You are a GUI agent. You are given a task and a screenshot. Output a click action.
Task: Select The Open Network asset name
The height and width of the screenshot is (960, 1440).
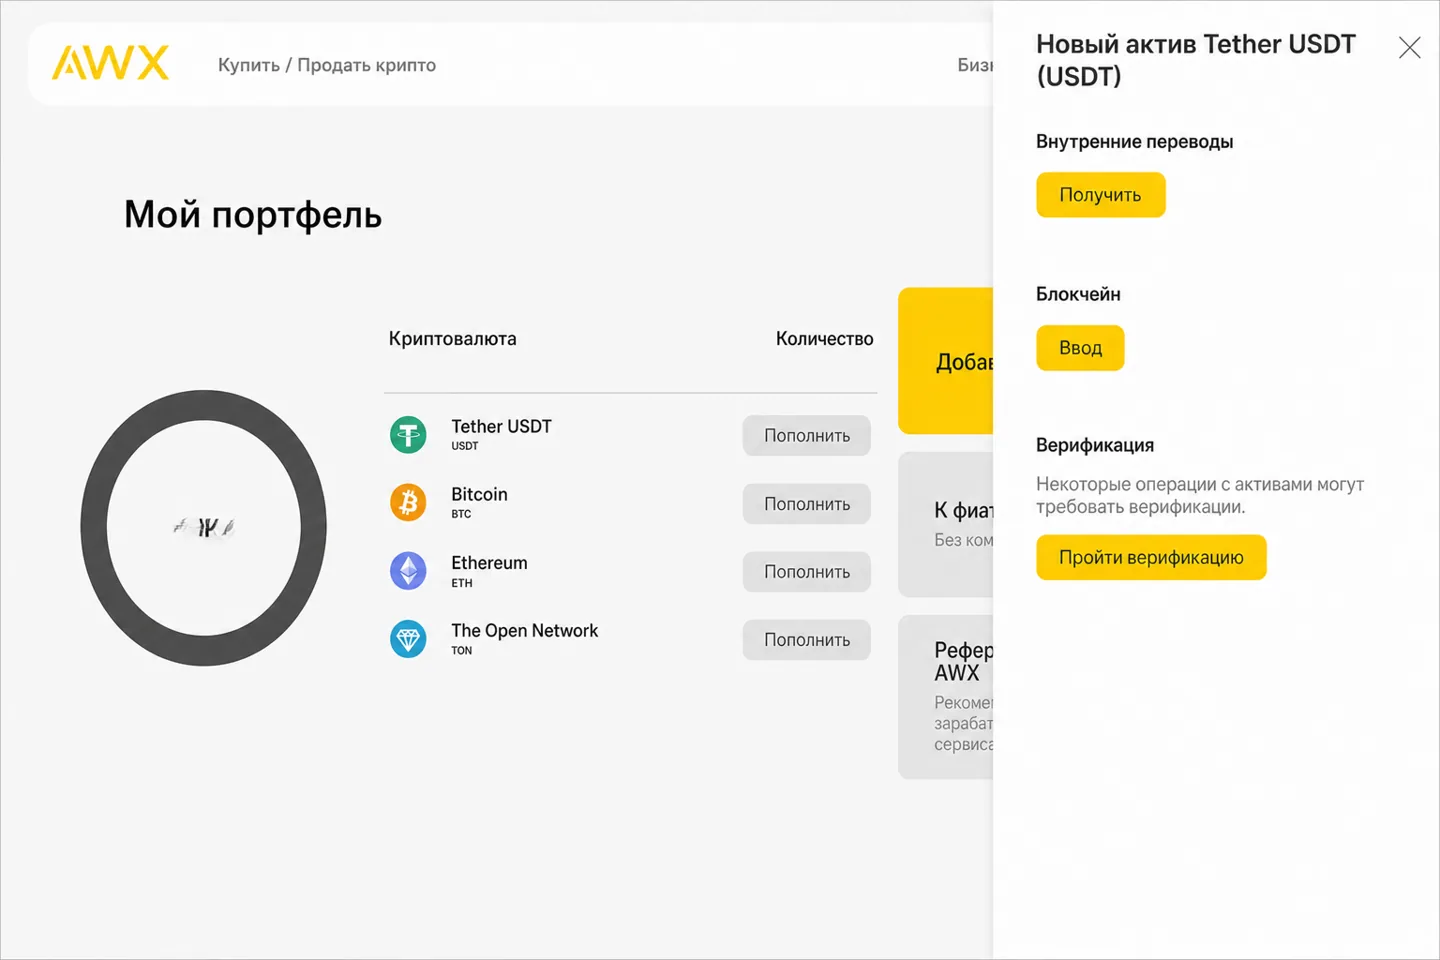point(524,631)
